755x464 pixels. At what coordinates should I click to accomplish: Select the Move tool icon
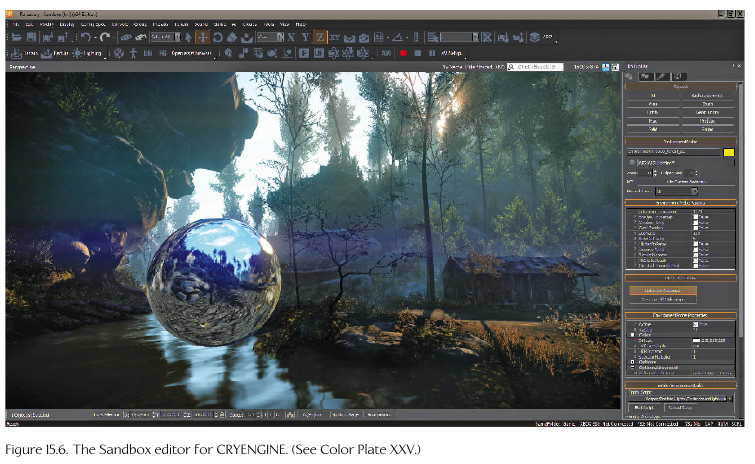click(x=203, y=37)
